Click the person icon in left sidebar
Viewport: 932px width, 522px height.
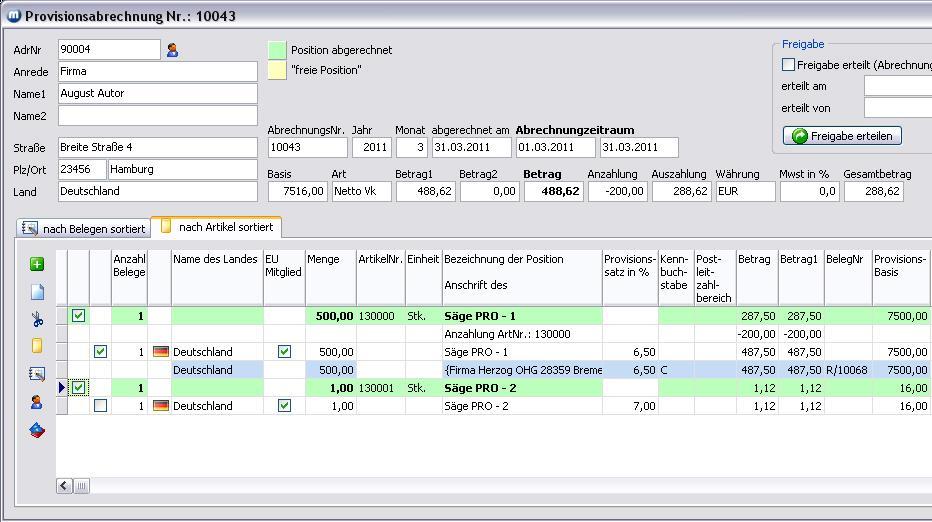pyautogui.click(x=37, y=402)
